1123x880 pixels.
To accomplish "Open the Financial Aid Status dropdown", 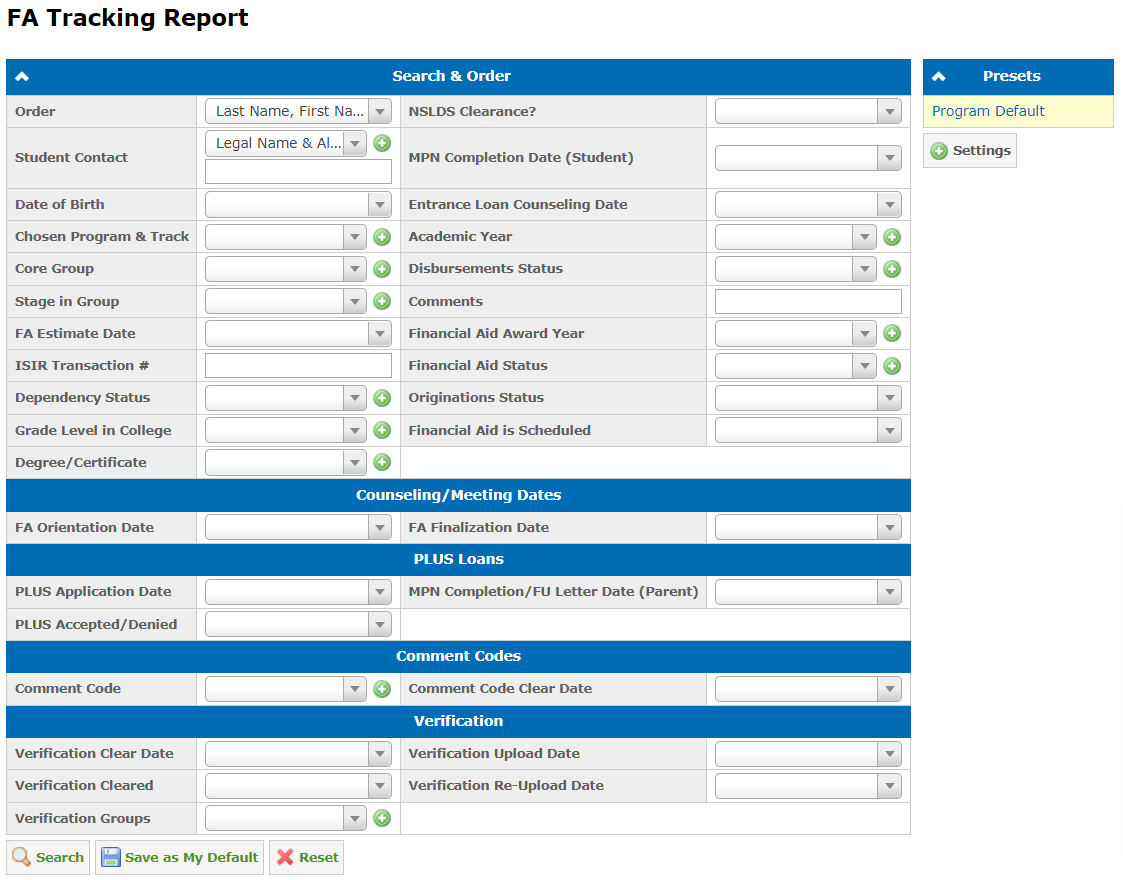I will pos(796,366).
